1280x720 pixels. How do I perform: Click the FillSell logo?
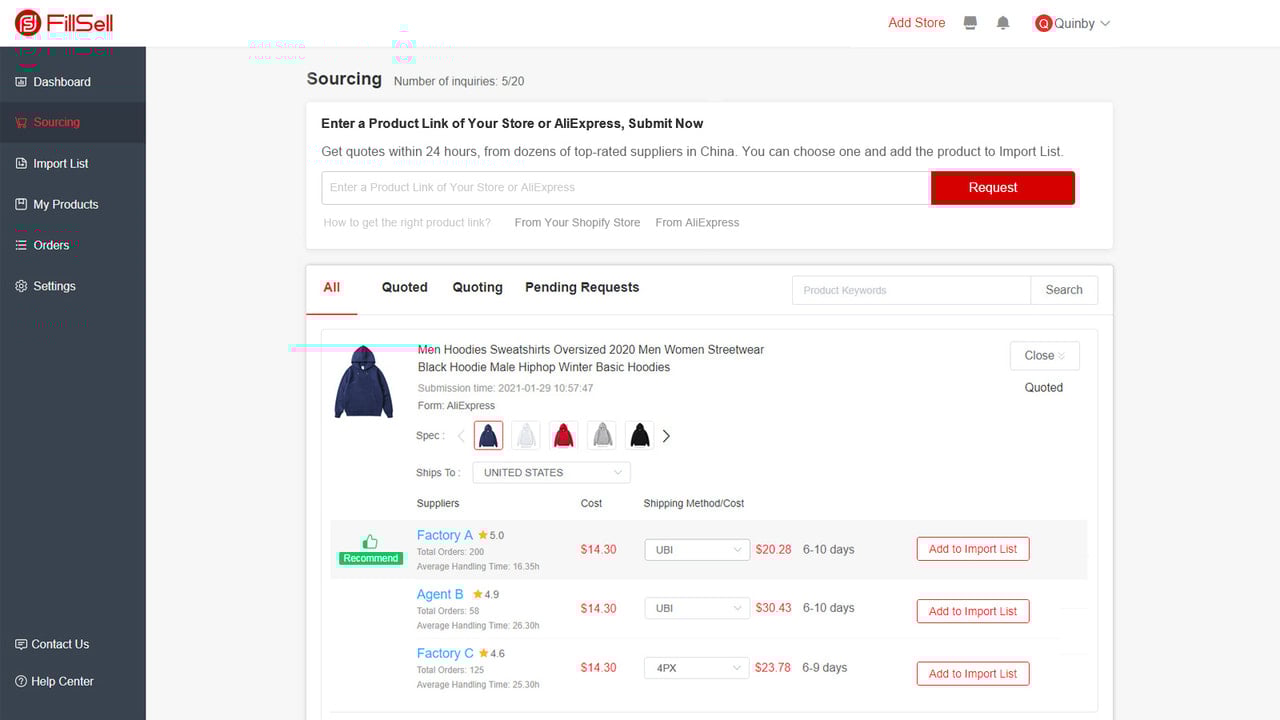[64, 23]
